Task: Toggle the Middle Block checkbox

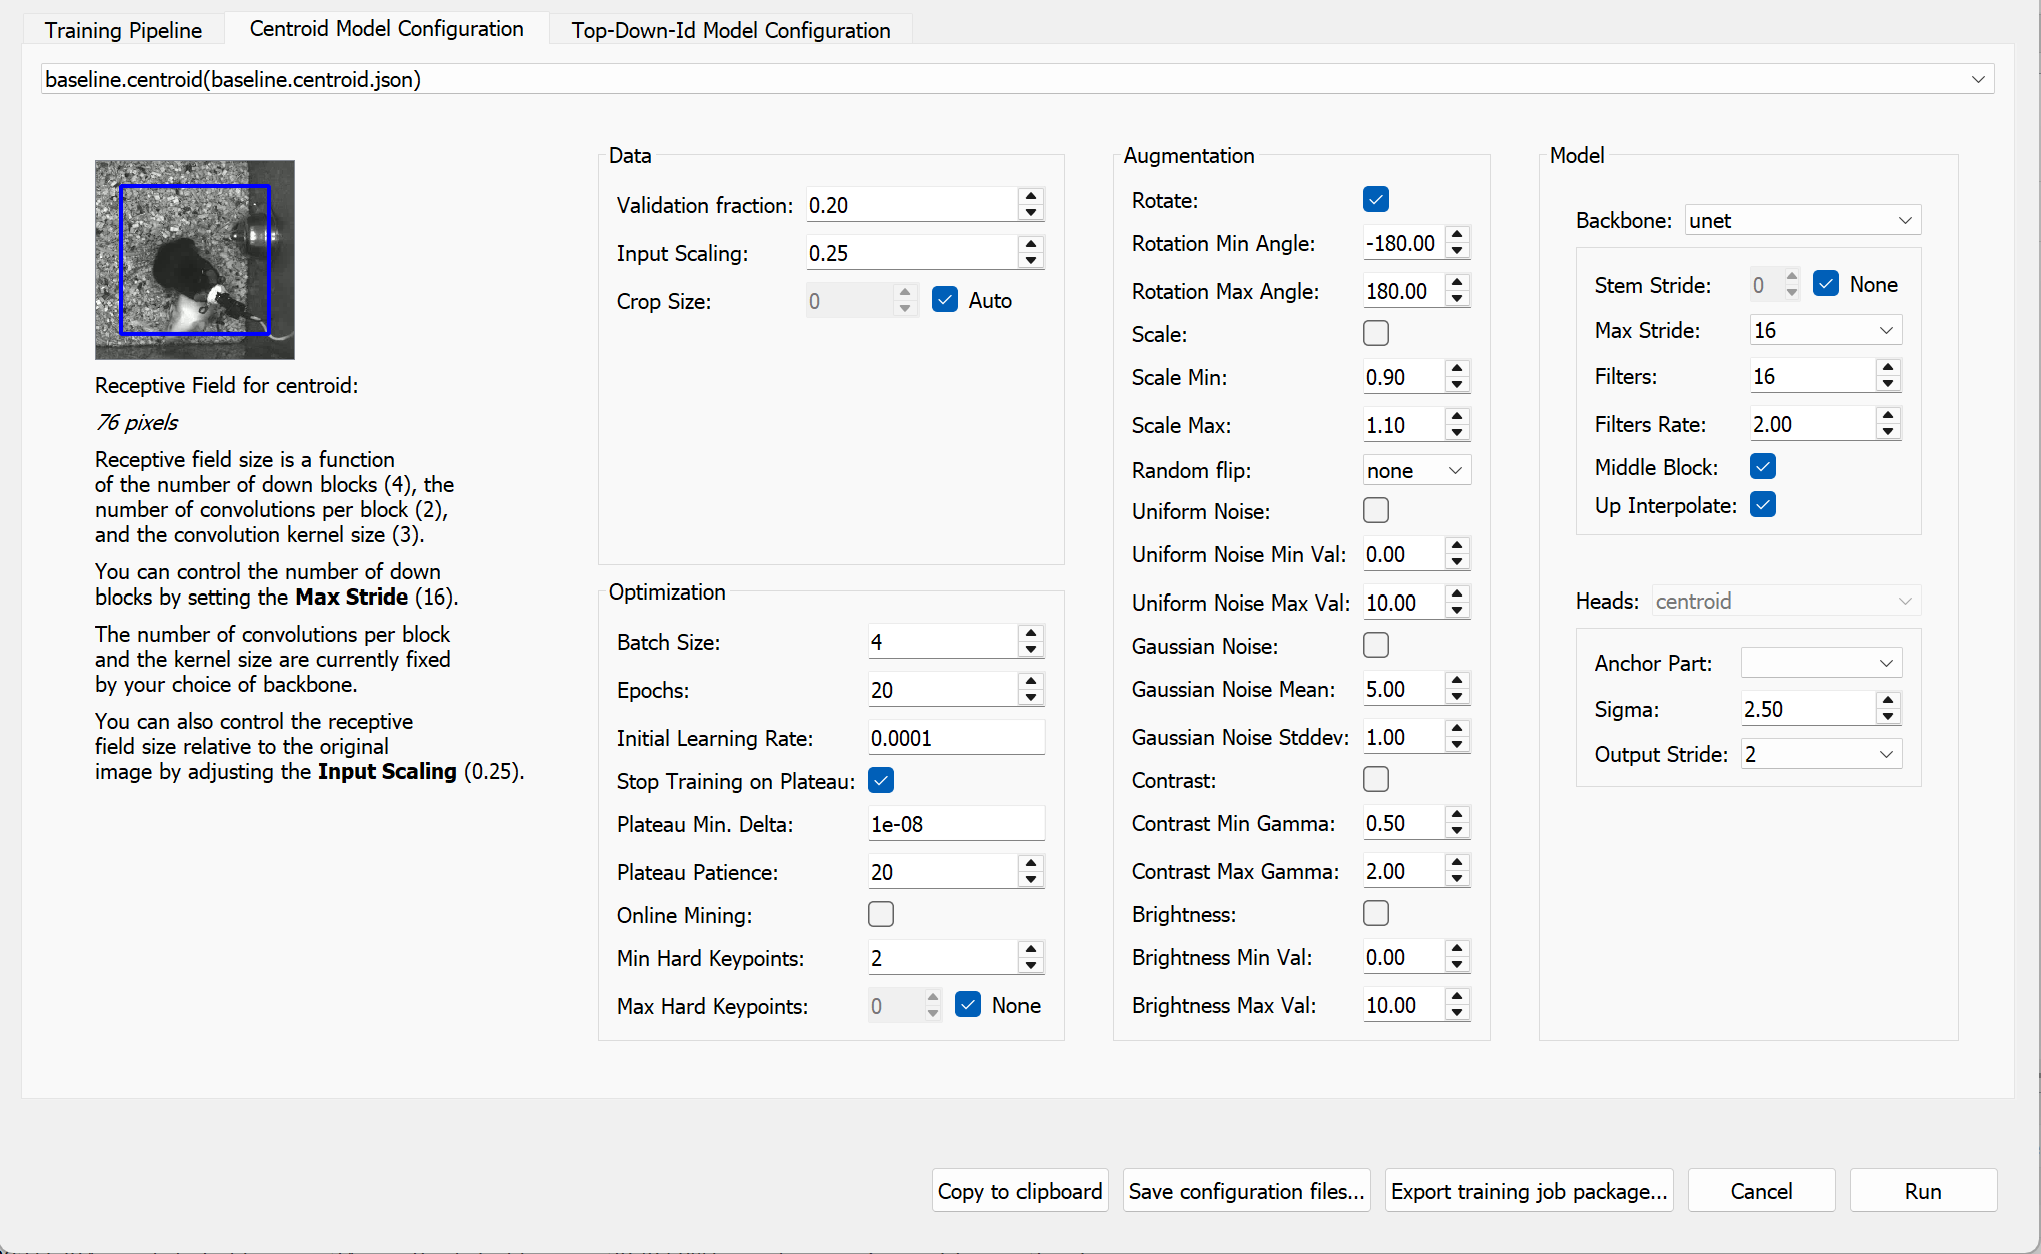Action: [1763, 466]
